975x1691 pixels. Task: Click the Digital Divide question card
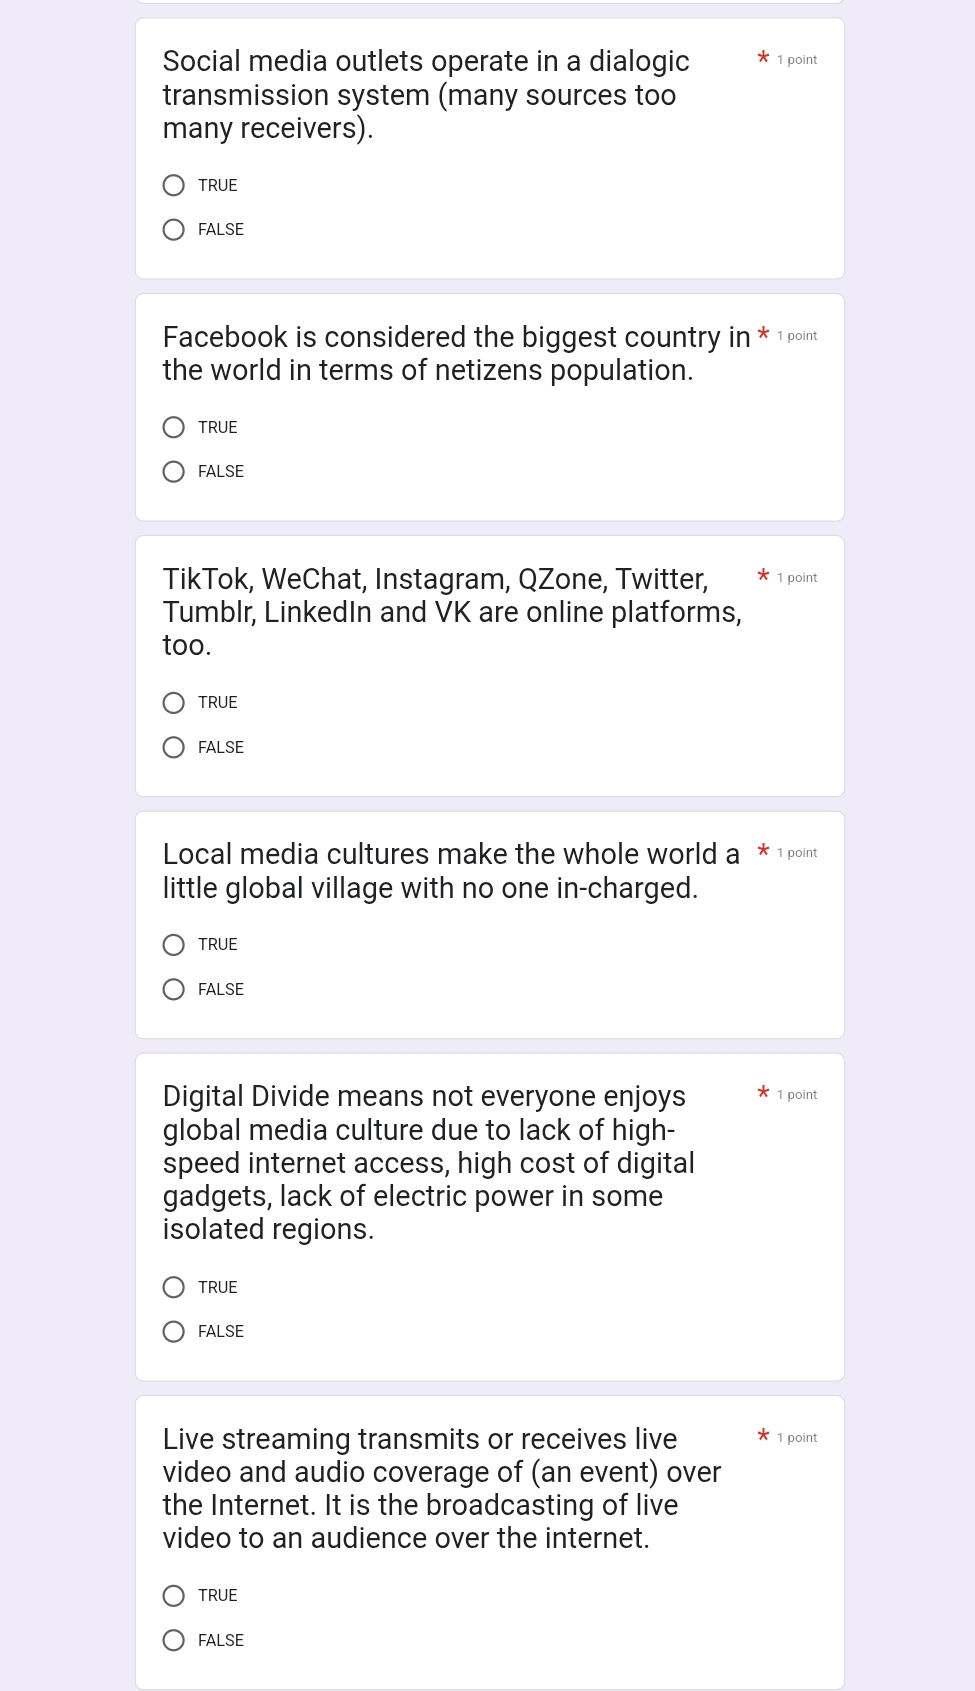(489, 1215)
